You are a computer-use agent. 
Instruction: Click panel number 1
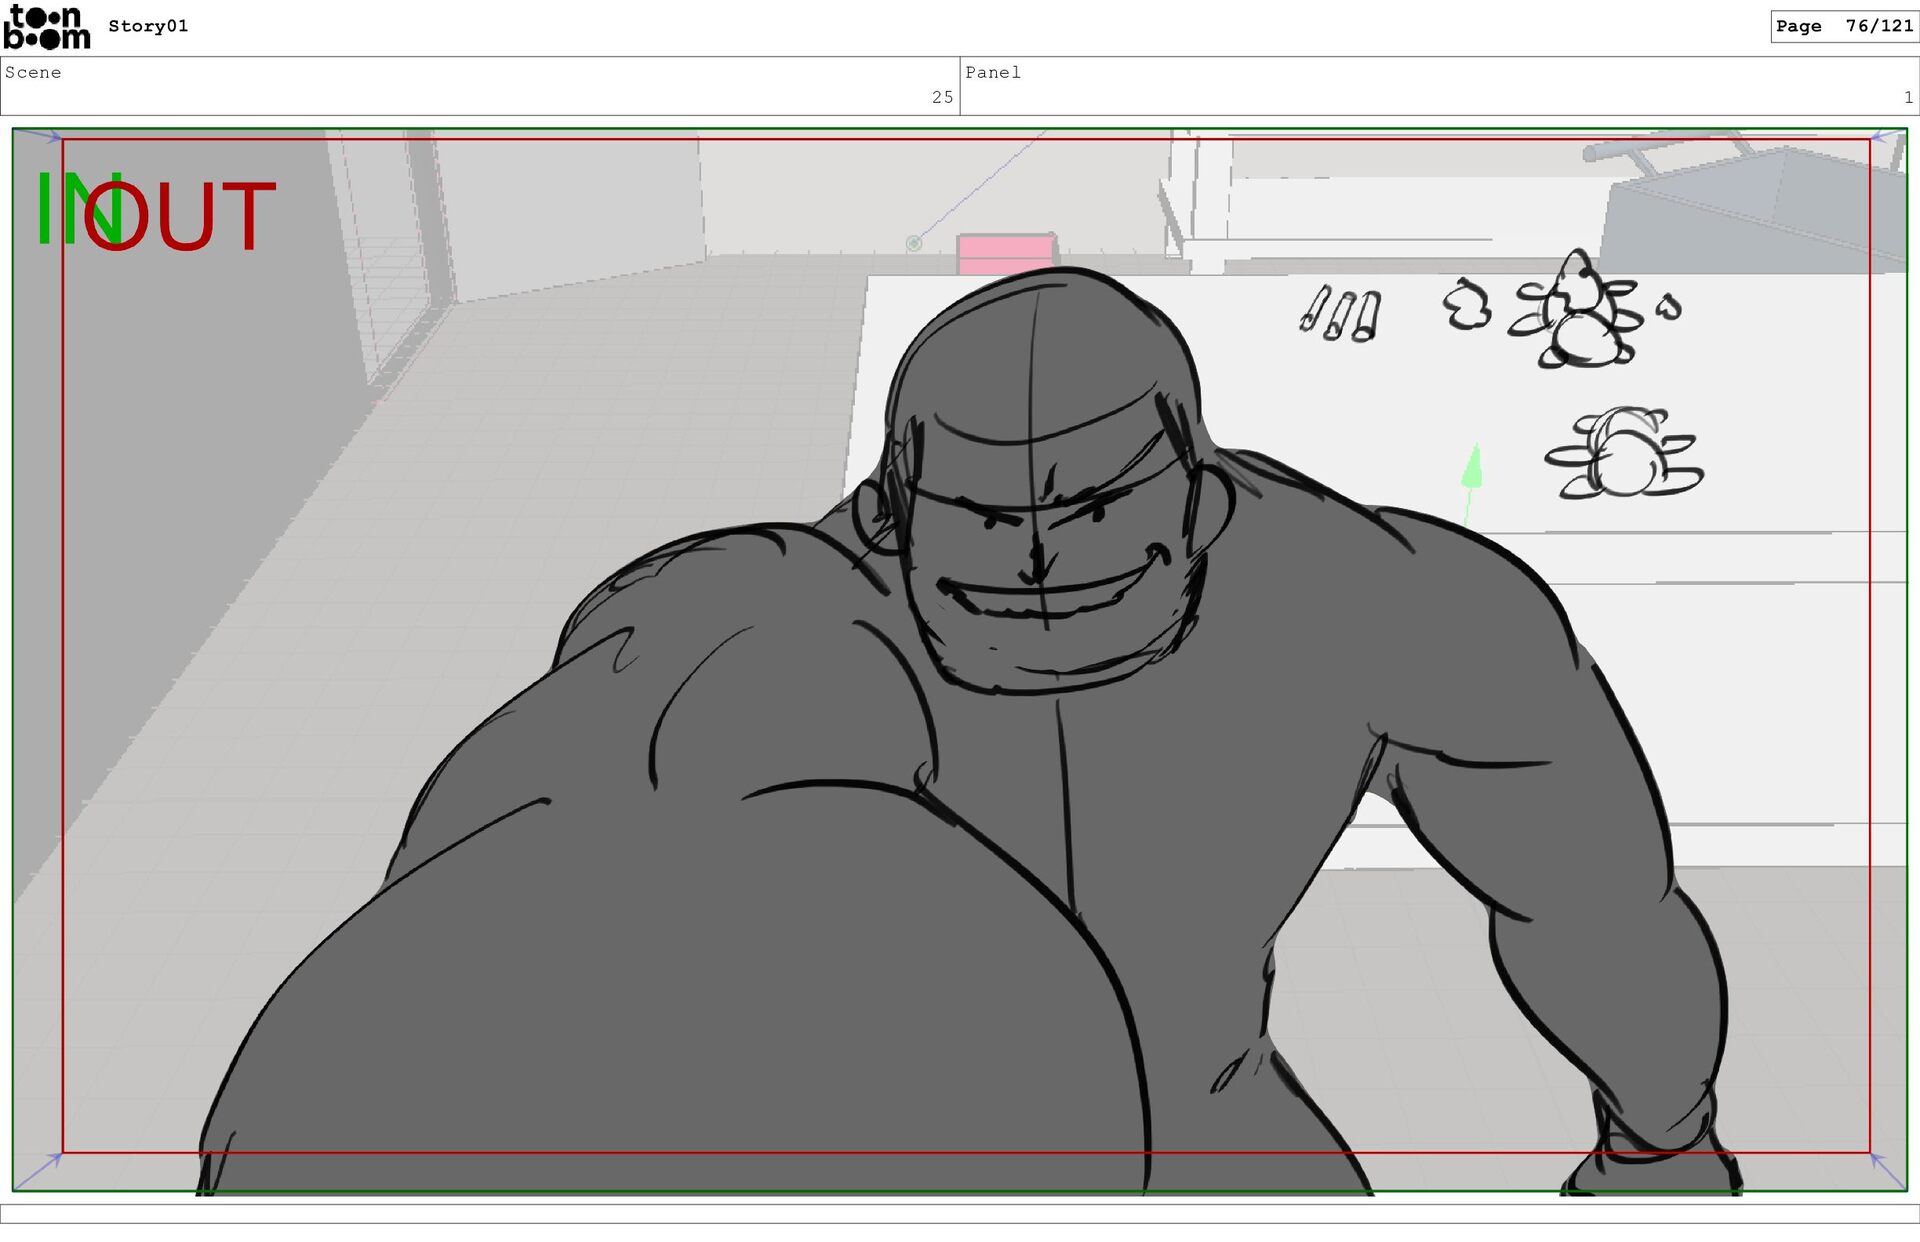1908,97
